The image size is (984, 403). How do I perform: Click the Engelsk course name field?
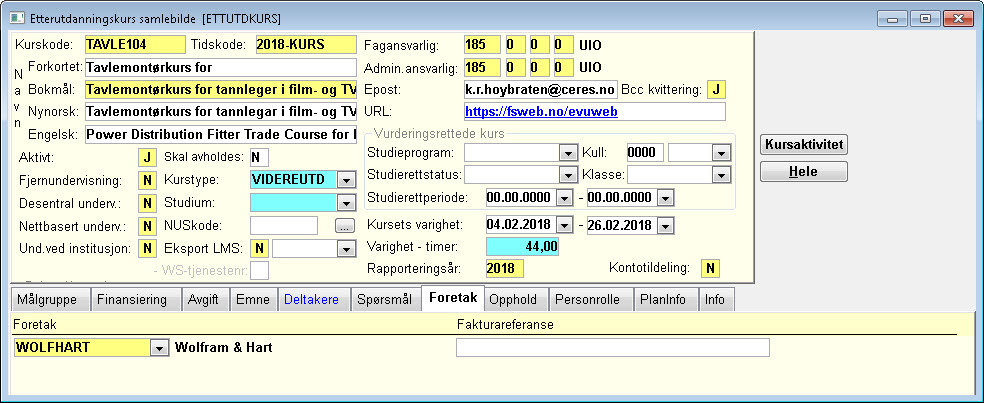tap(220, 134)
